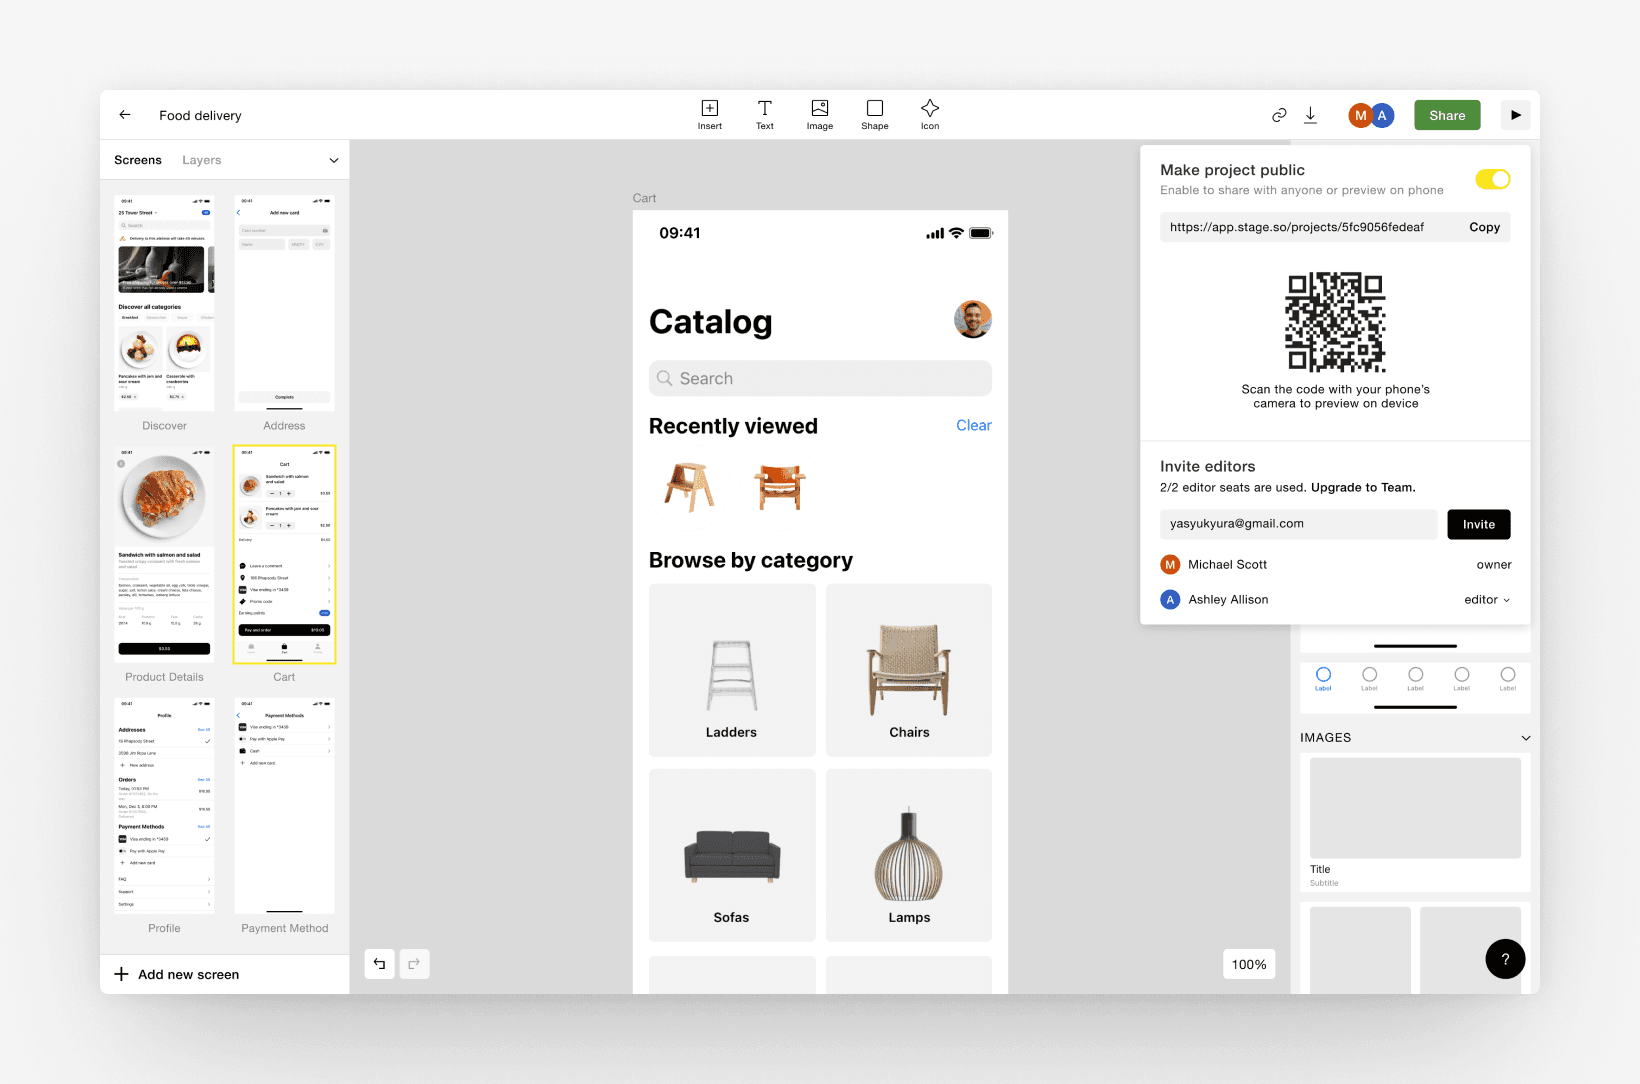This screenshot has height=1084, width=1640.
Task: Select the Text tool
Action: tap(765, 115)
